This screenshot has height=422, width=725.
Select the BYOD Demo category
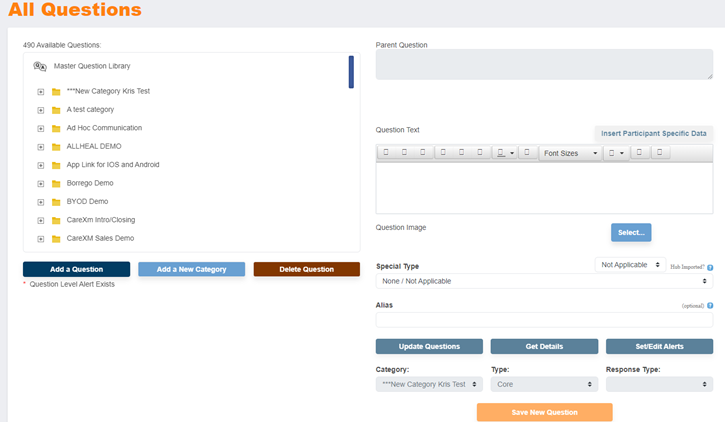tap(87, 201)
